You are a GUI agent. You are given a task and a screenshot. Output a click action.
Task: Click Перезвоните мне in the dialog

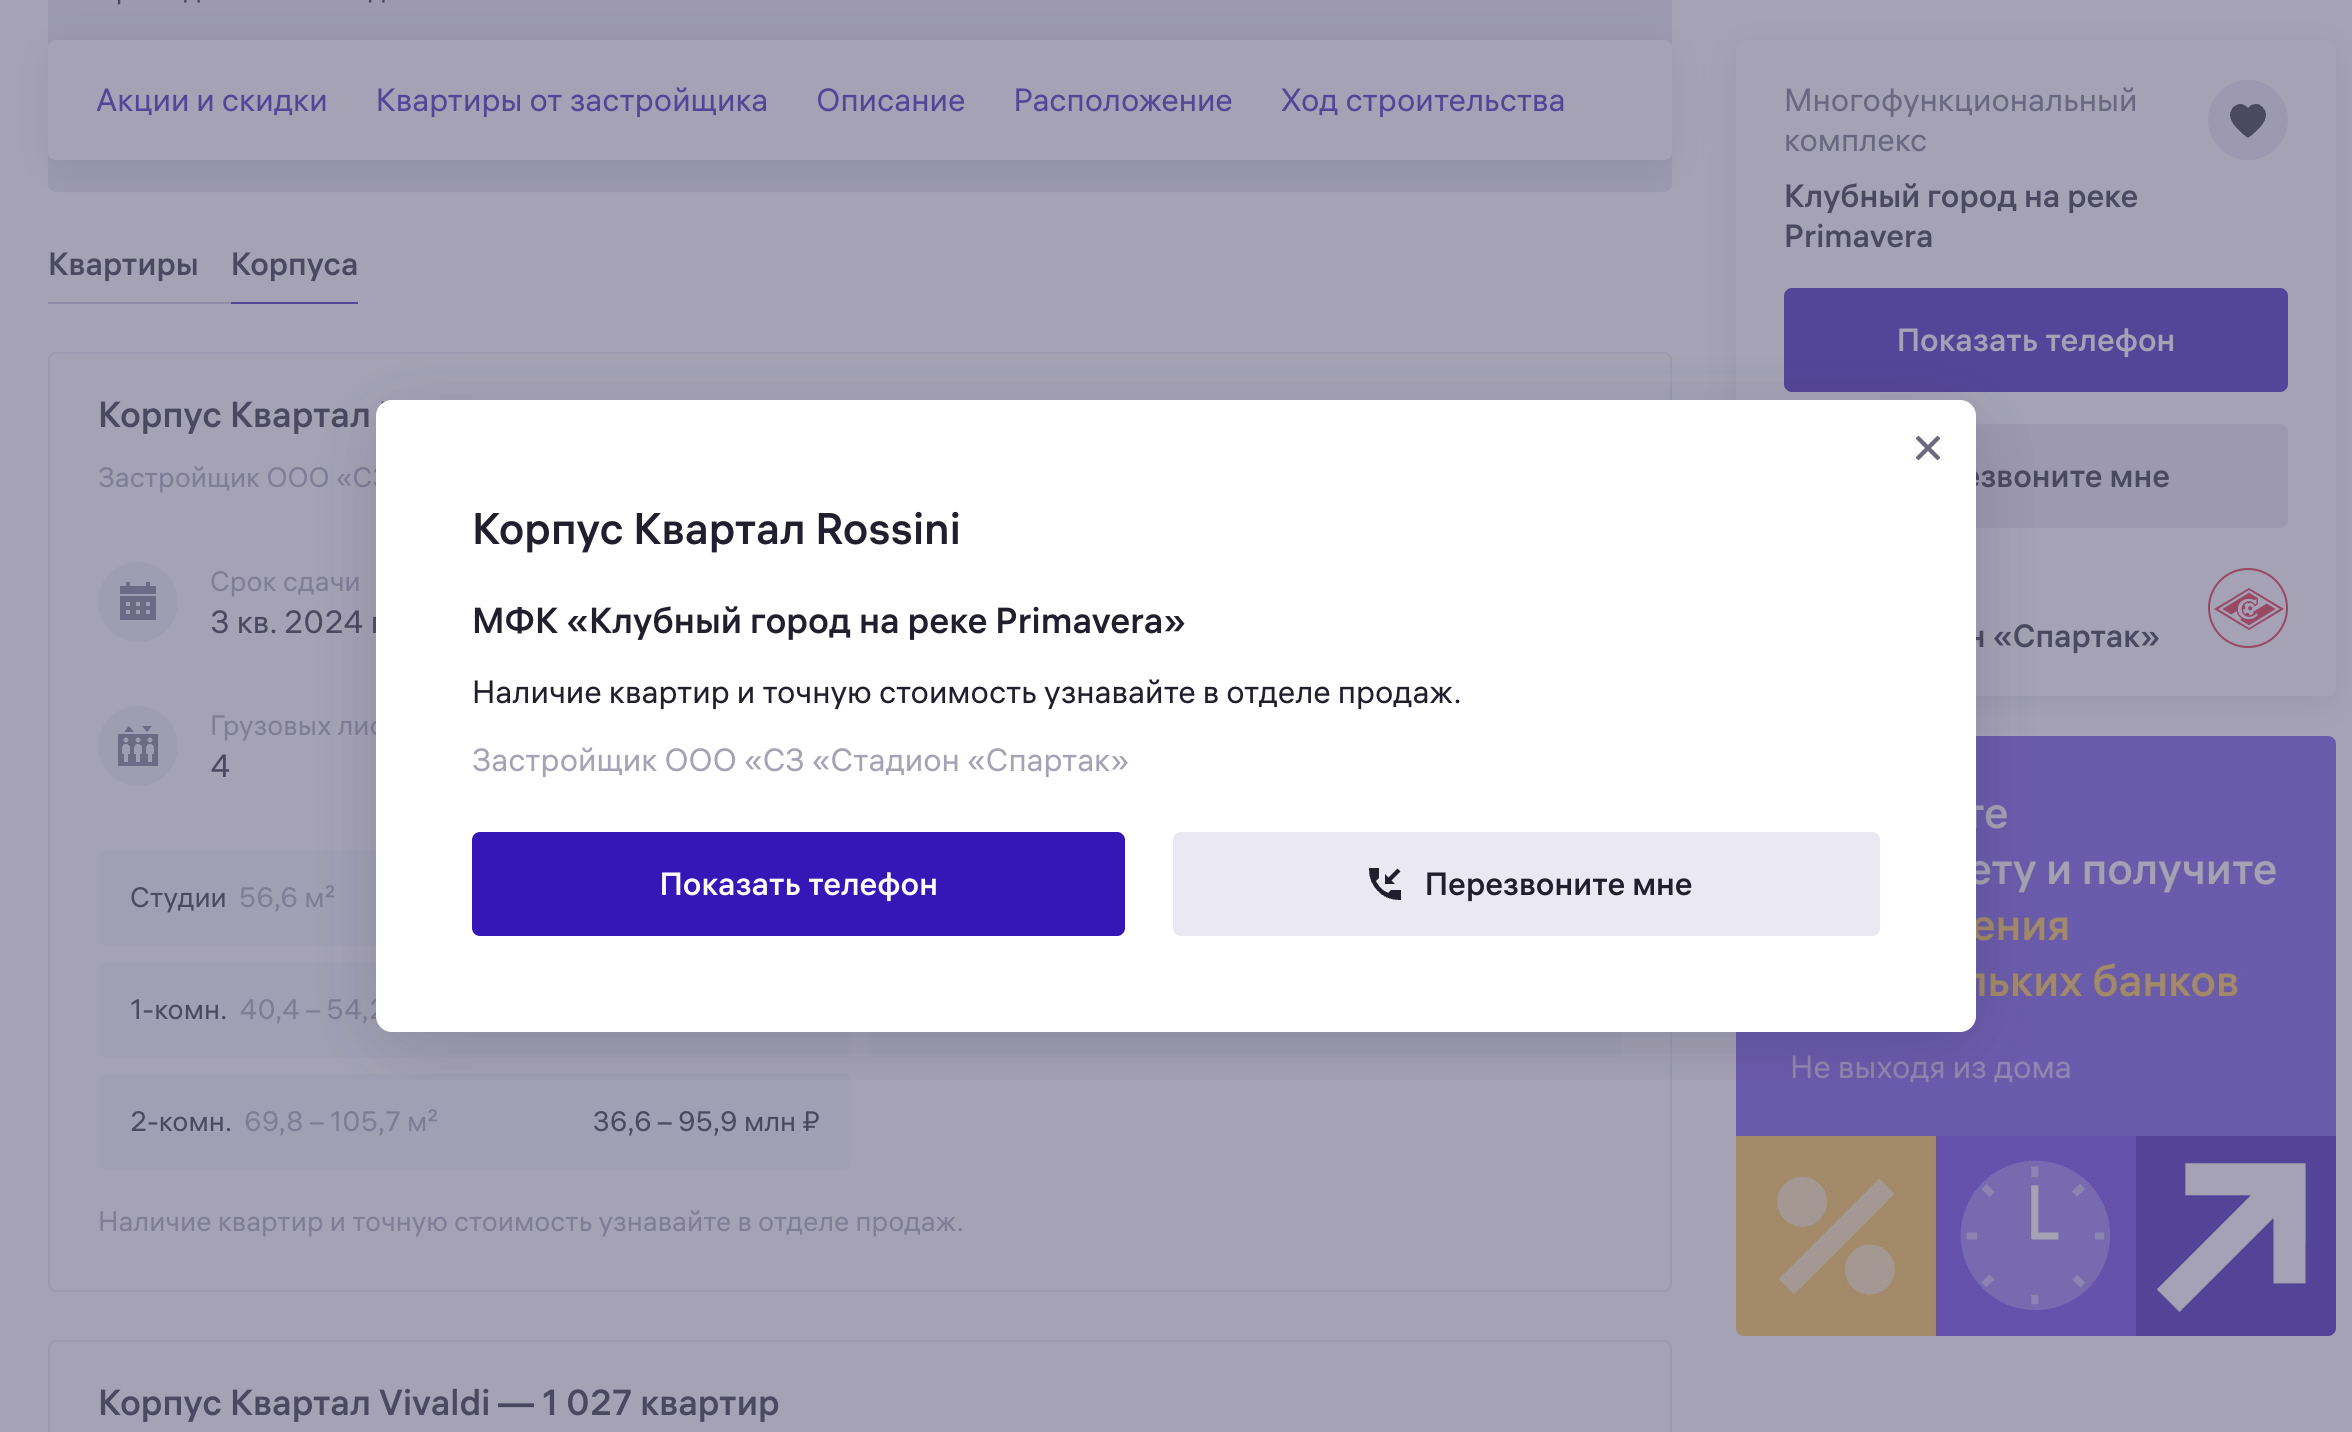point(1526,884)
